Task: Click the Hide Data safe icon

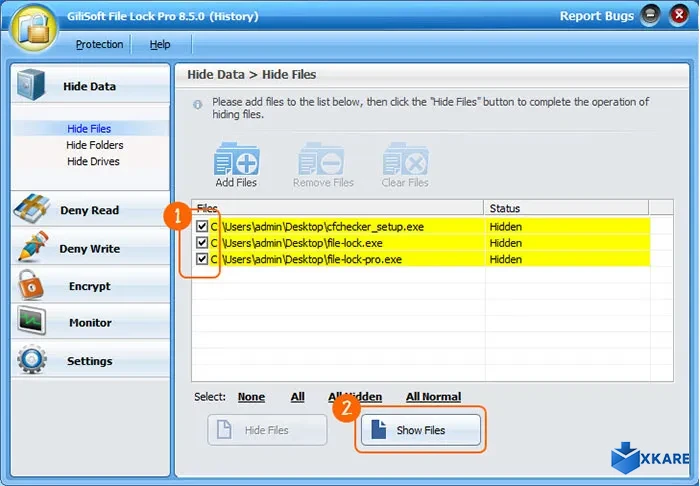Action: [31, 85]
